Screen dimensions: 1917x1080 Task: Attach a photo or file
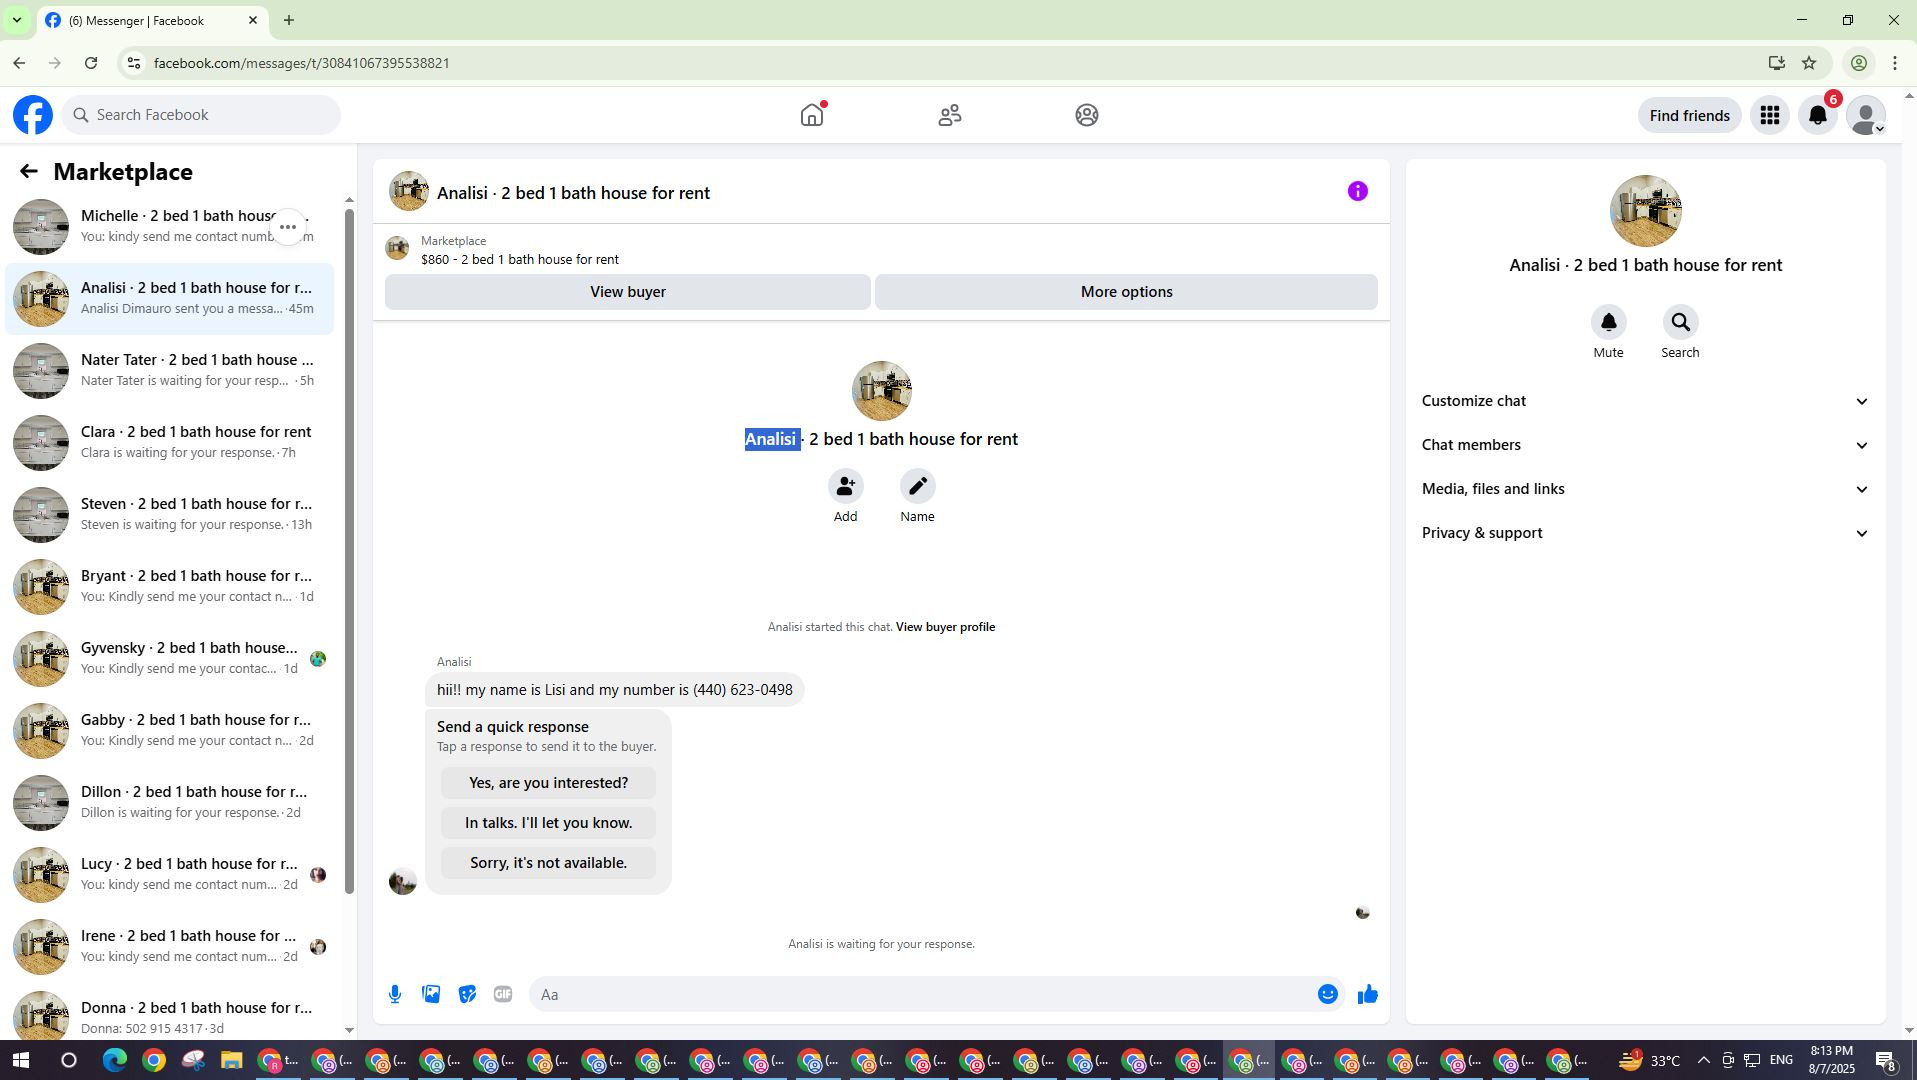point(431,994)
